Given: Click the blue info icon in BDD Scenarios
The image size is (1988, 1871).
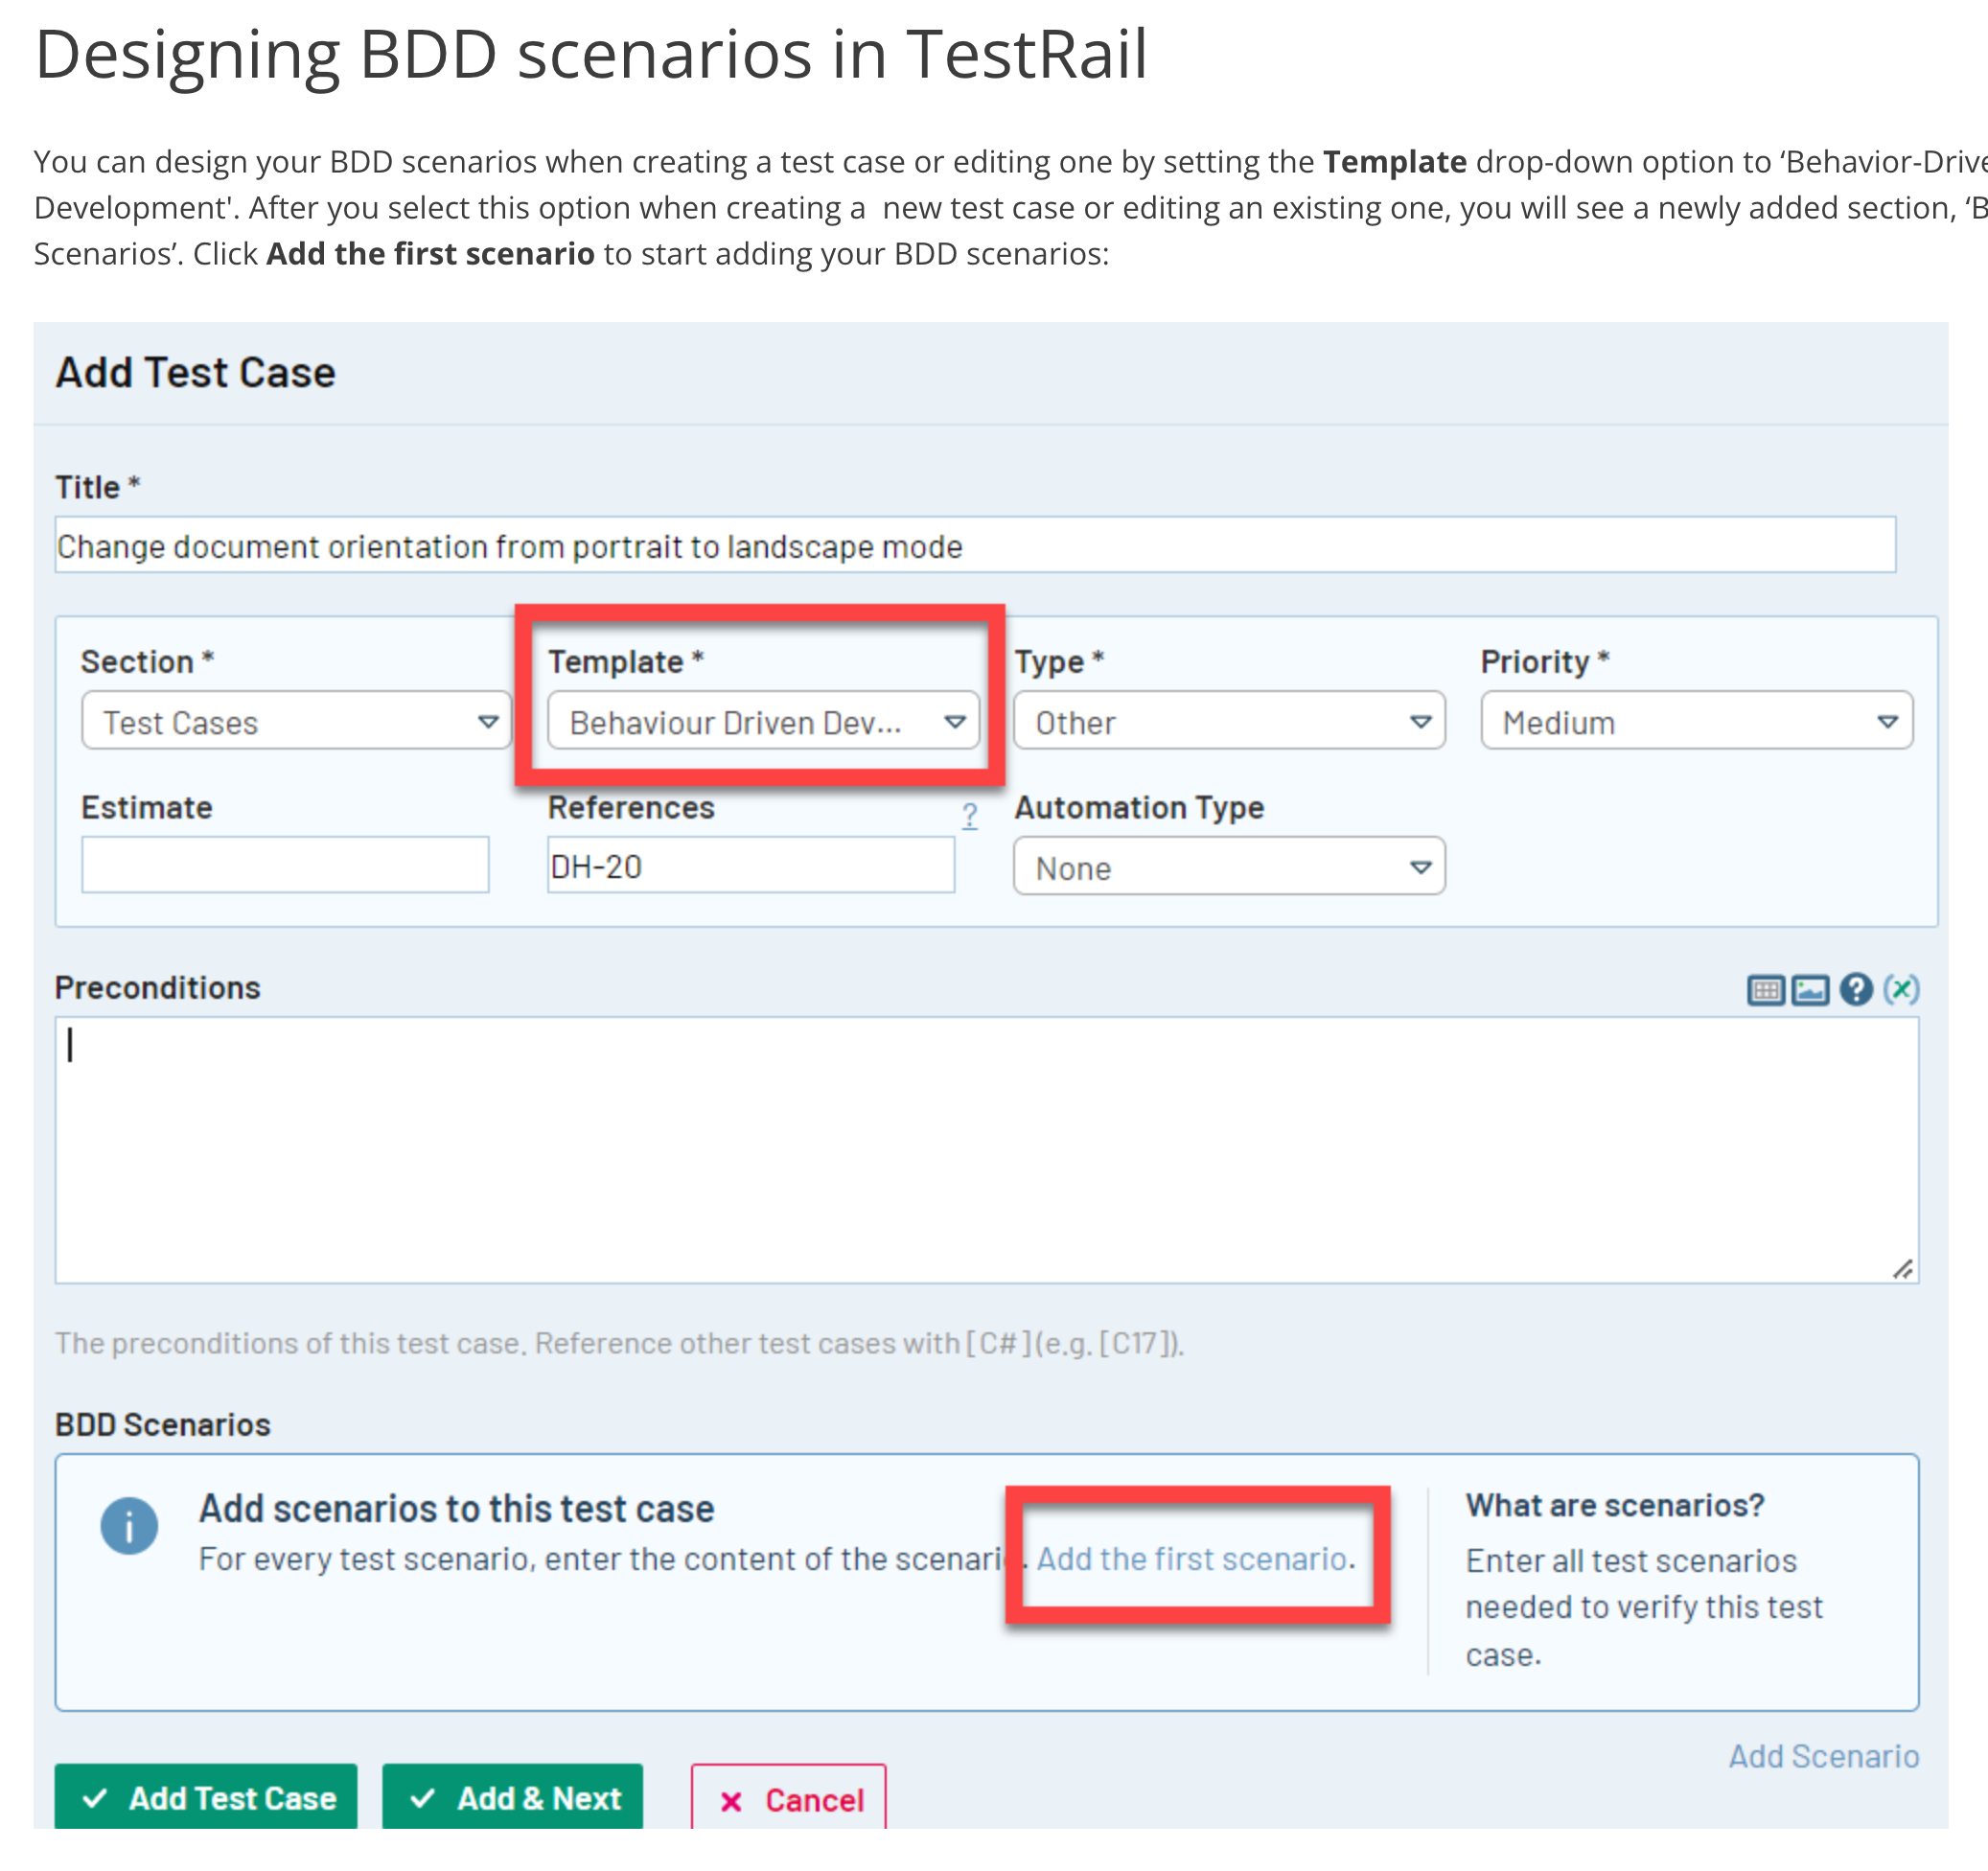Looking at the screenshot, I should 129,1525.
